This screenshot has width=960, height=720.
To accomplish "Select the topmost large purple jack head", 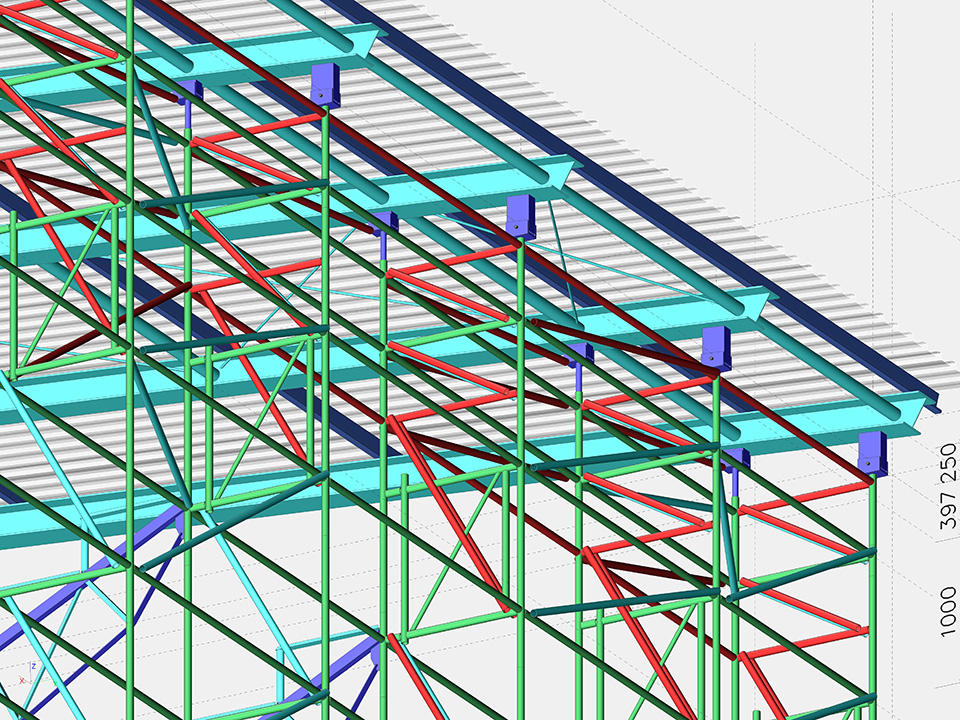I will pos(325,85).
